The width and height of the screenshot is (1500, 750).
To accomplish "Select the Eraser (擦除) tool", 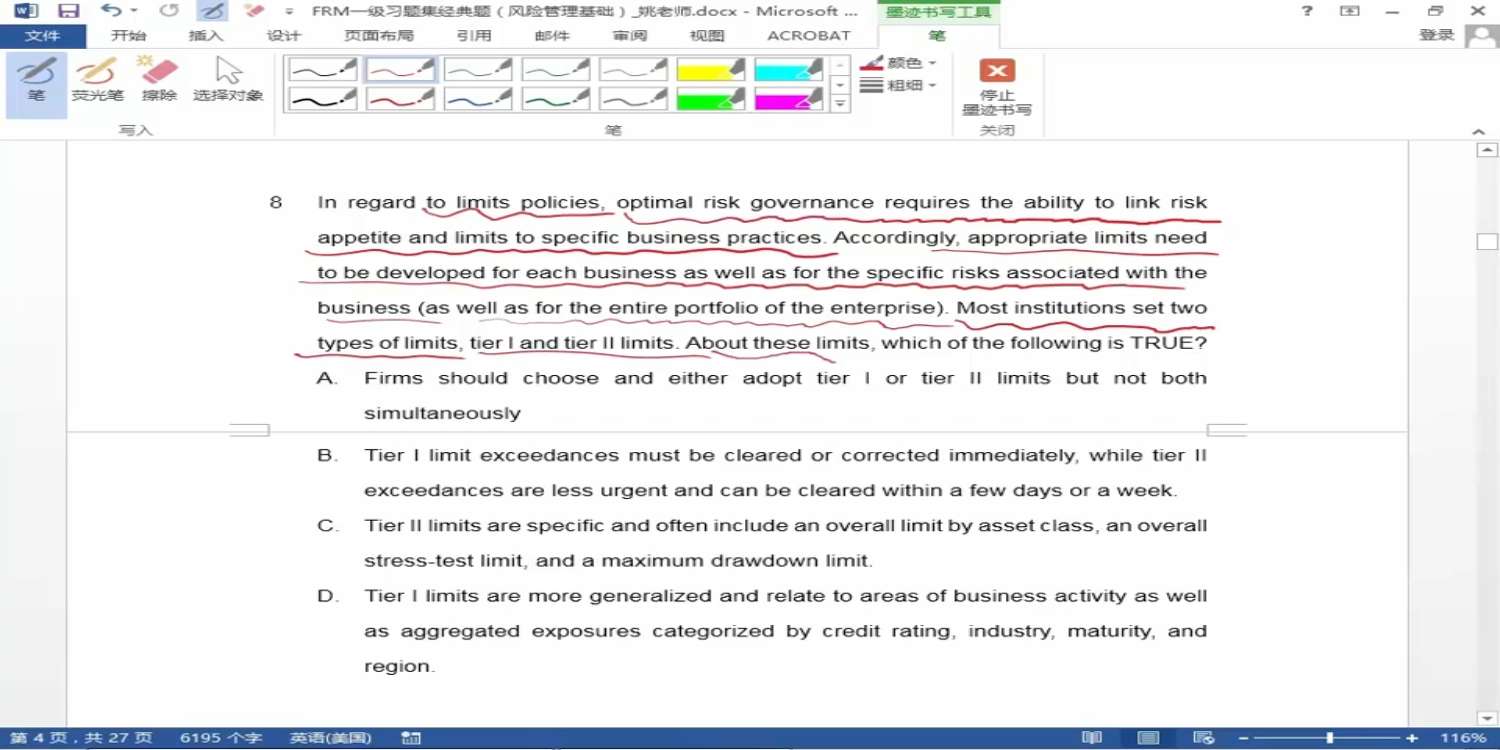I will coord(159,81).
